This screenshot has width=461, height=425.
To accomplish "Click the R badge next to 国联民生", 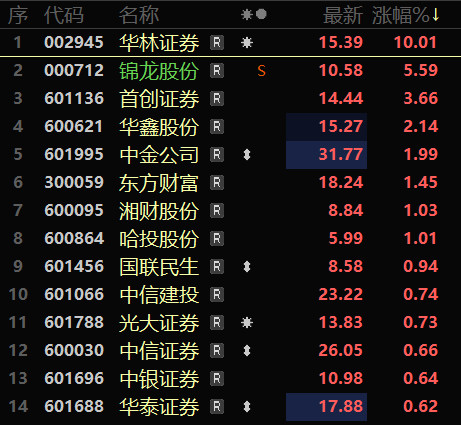I will click(217, 267).
